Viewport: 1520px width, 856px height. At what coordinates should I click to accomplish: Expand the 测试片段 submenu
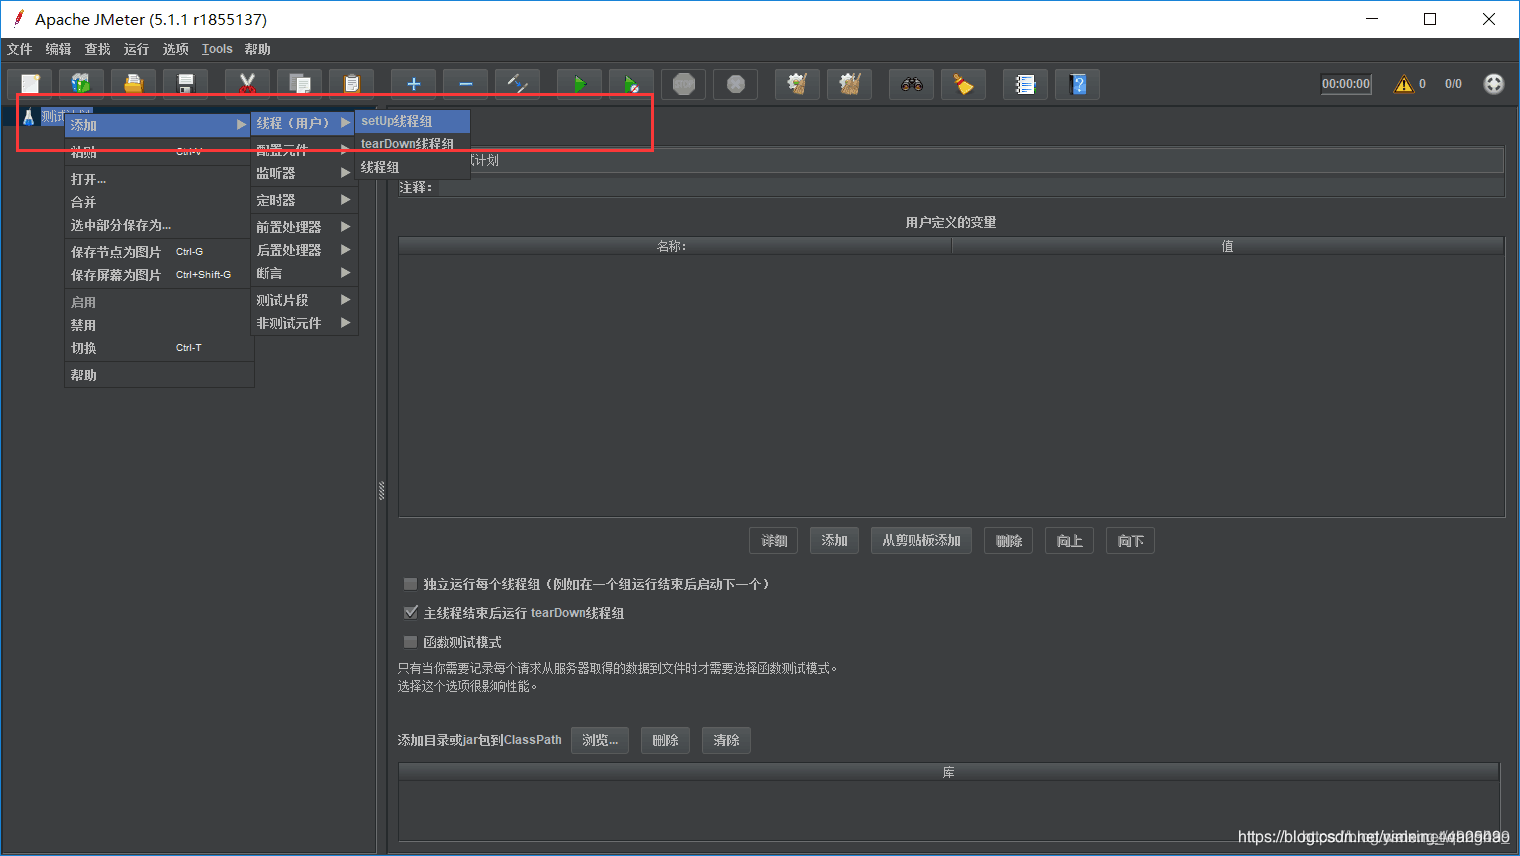pos(304,300)
